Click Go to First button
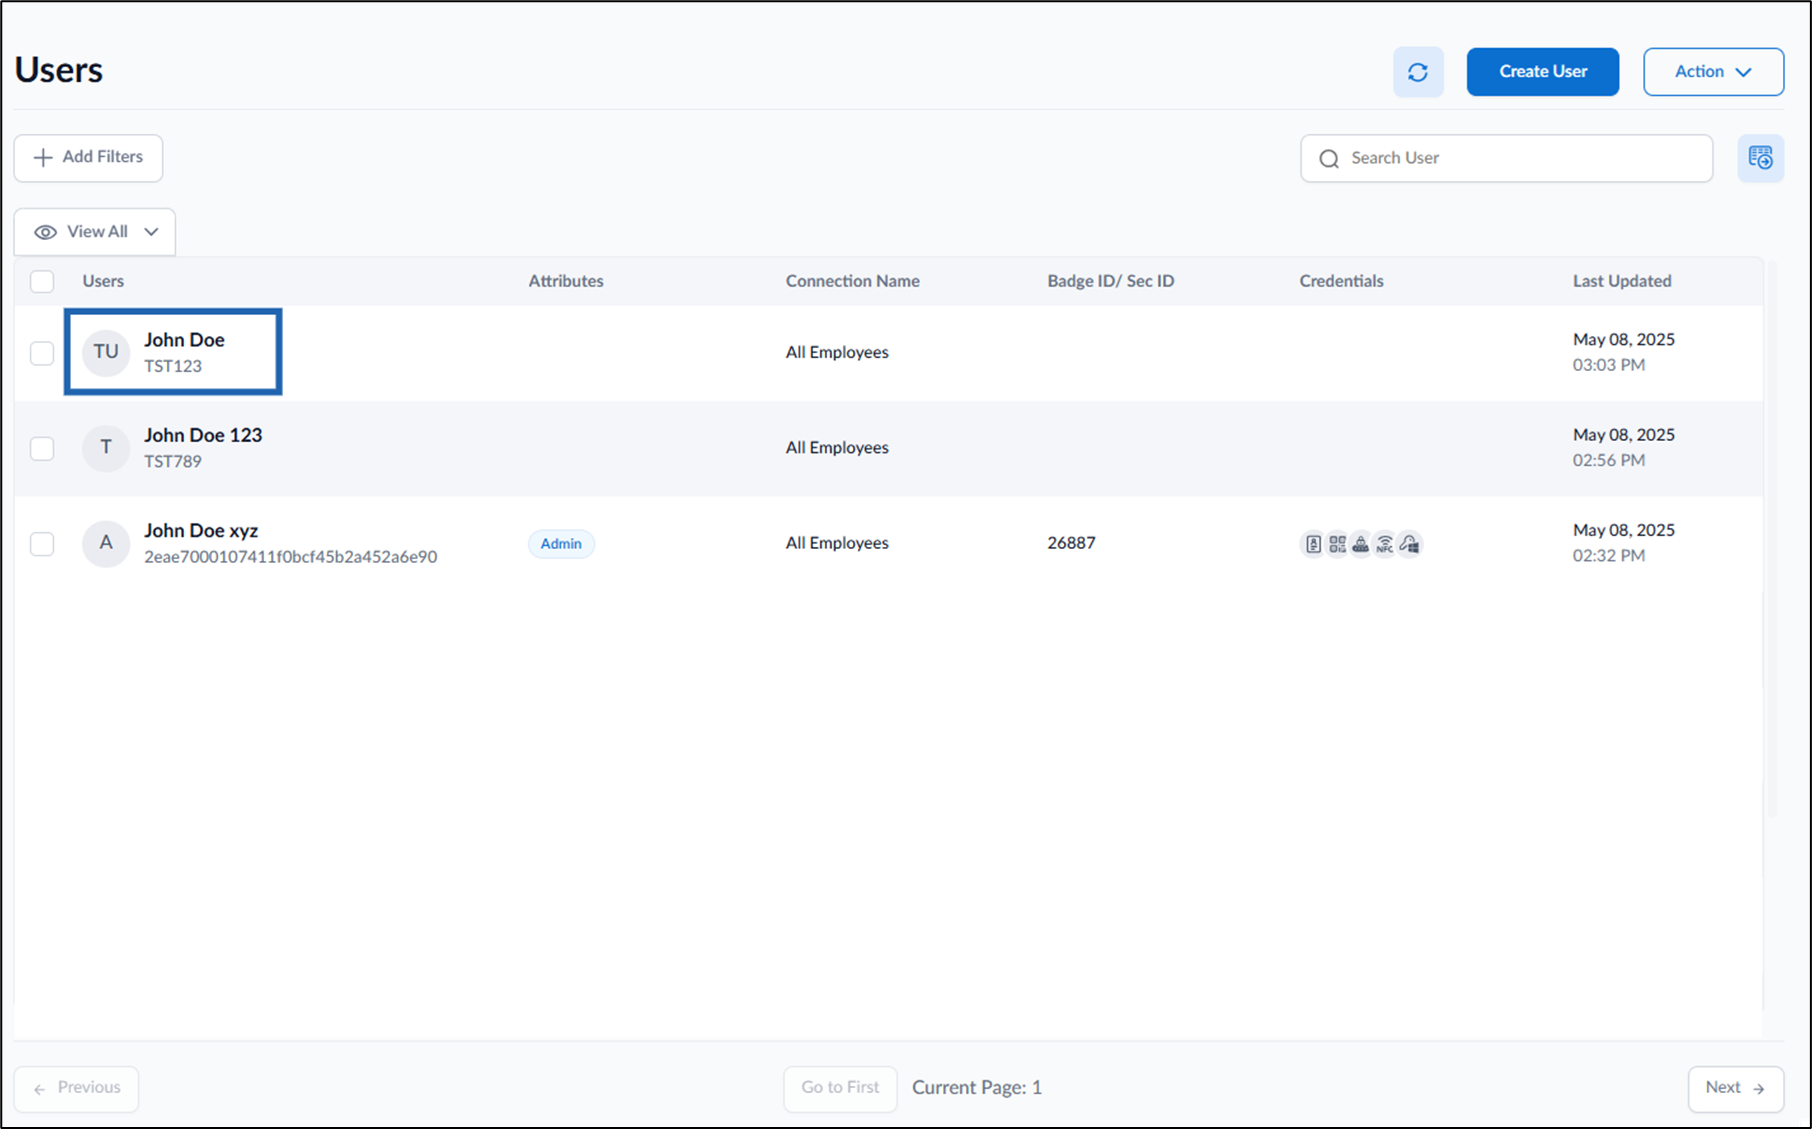1812x1129 pixels. coord(840,1088)
